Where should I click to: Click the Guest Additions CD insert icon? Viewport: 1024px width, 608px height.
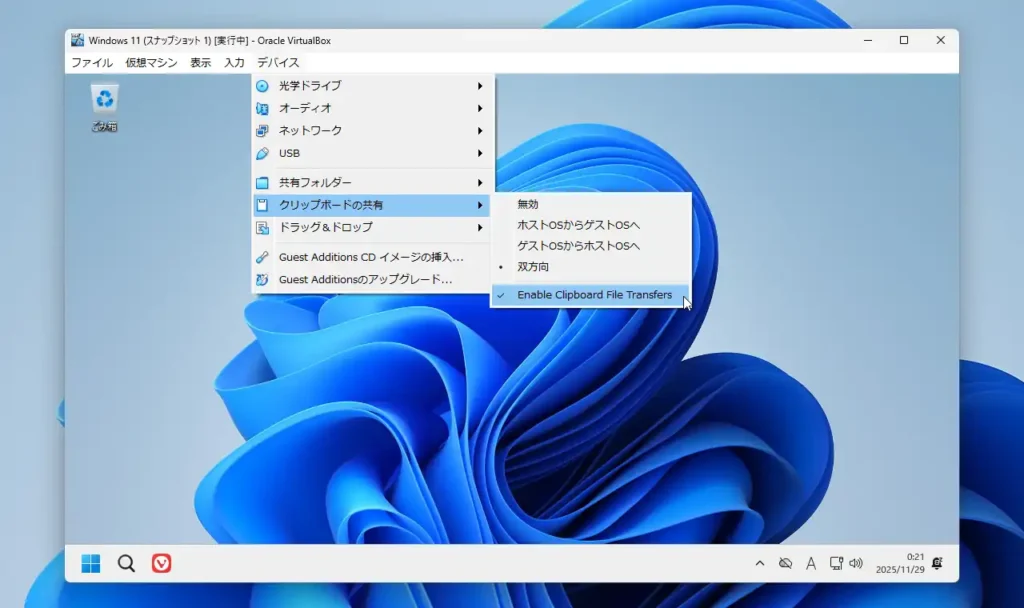tap(262, 258)
